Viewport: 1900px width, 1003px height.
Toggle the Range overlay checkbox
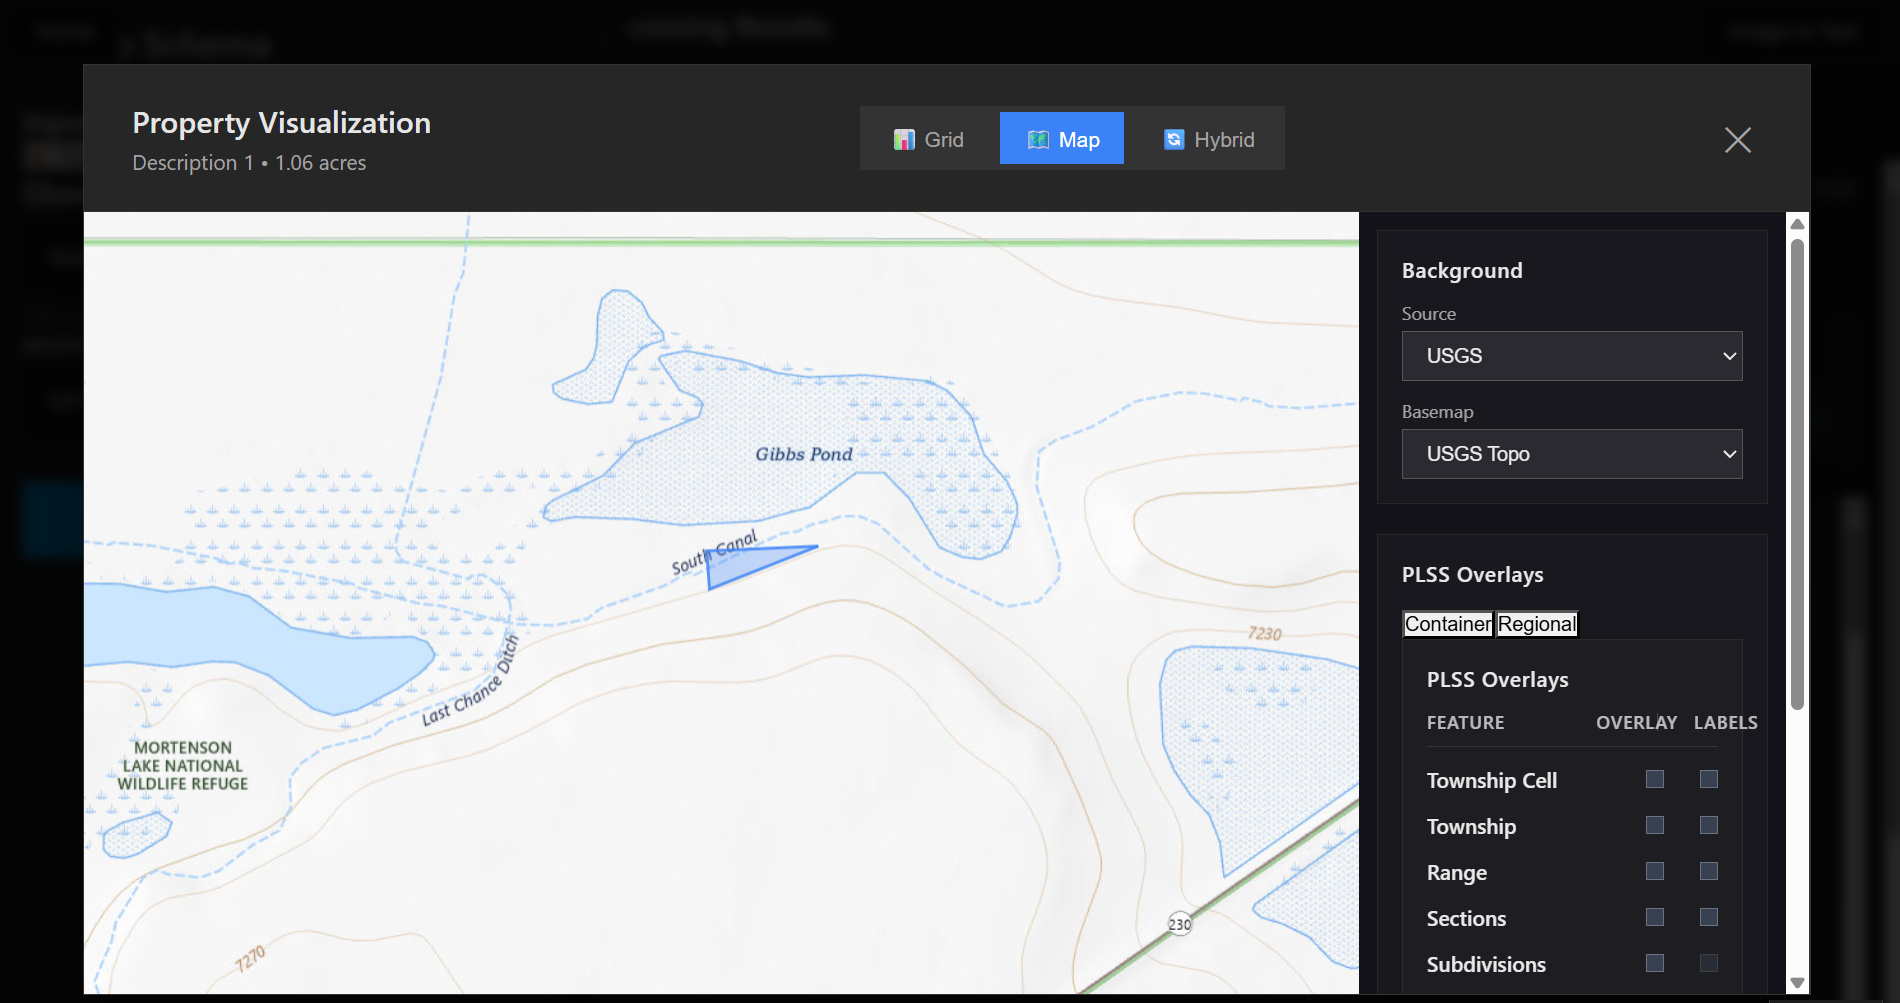[x=1655, y=871]
